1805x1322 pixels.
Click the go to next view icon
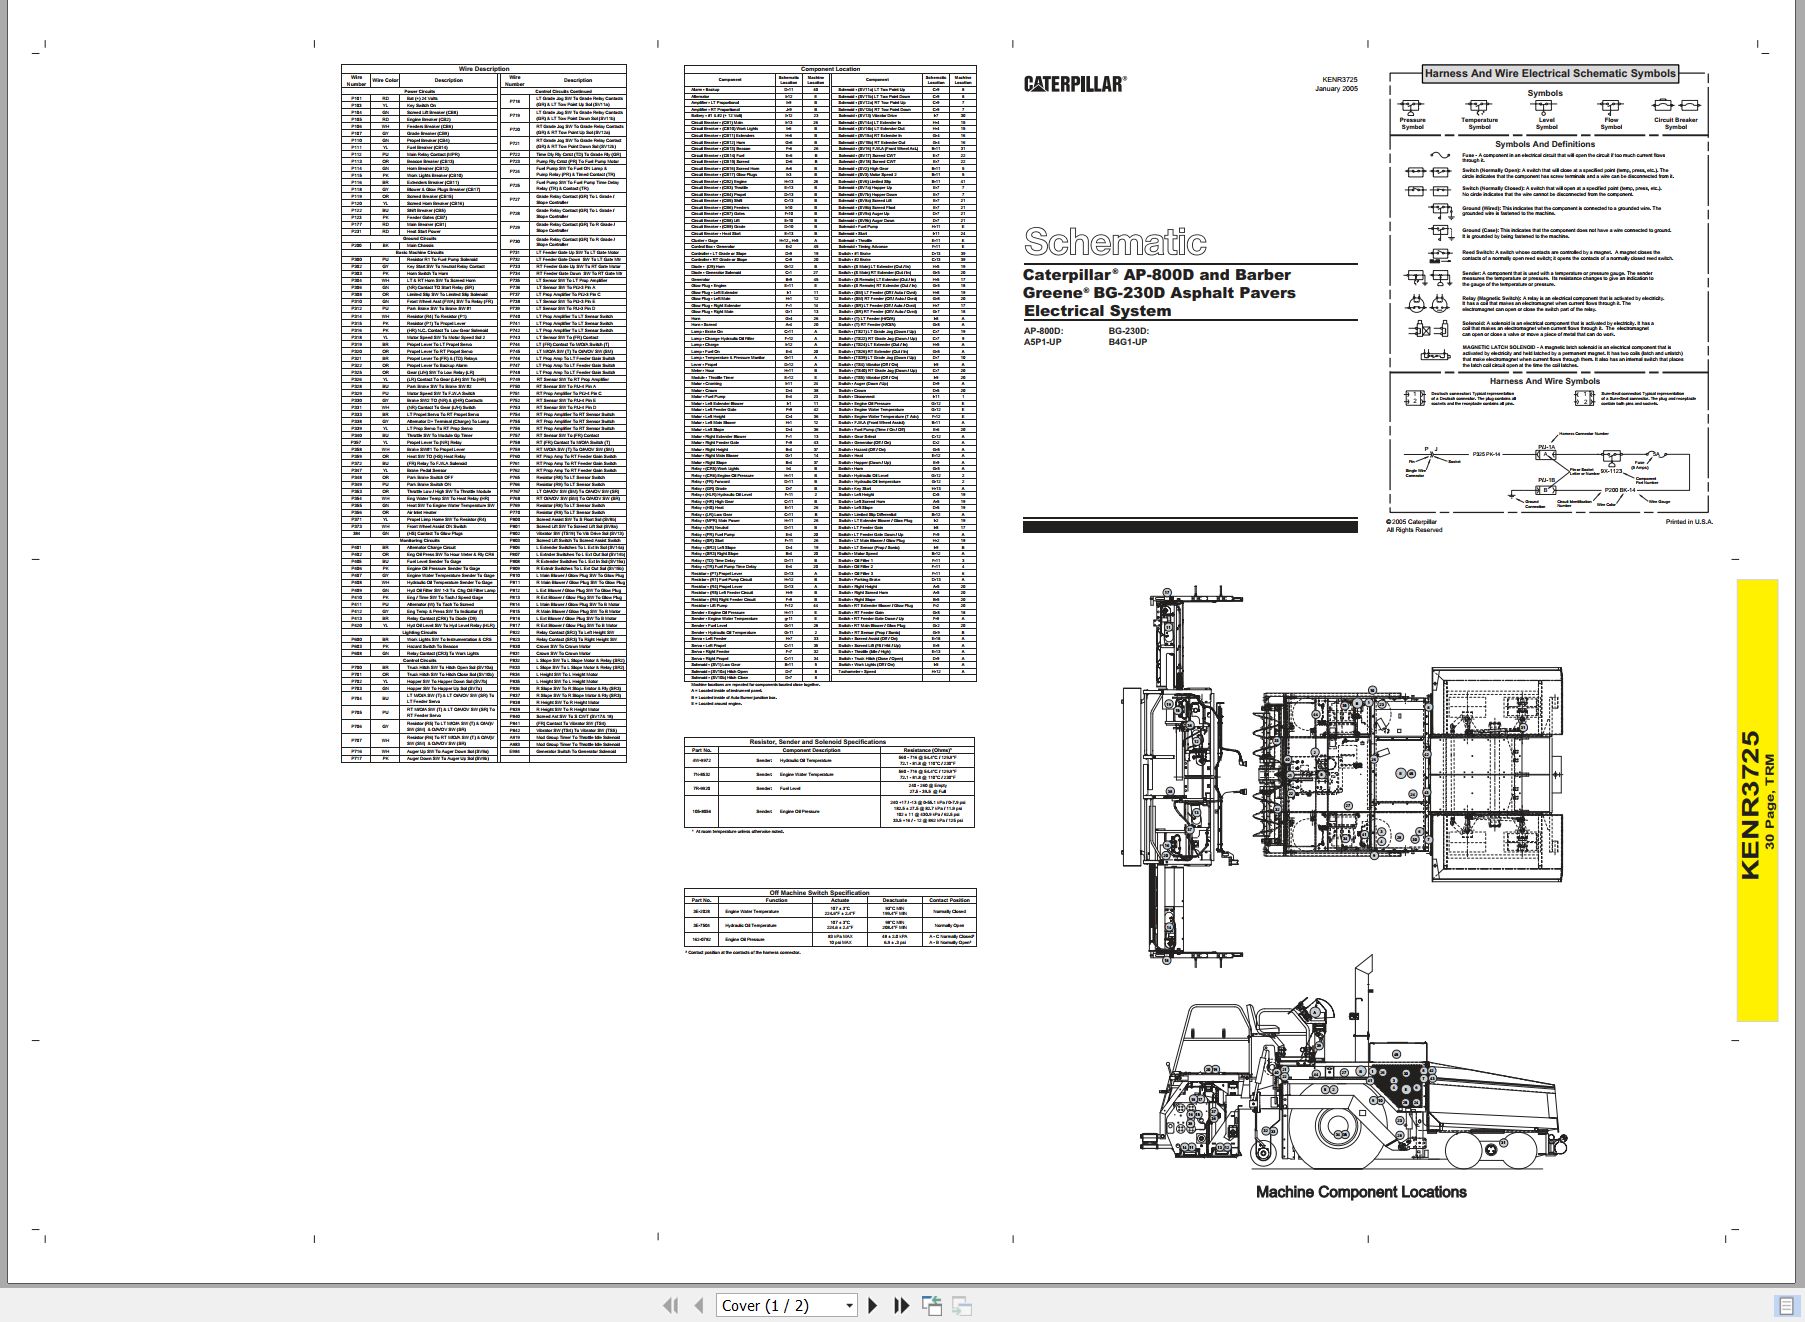point(962,1305)
